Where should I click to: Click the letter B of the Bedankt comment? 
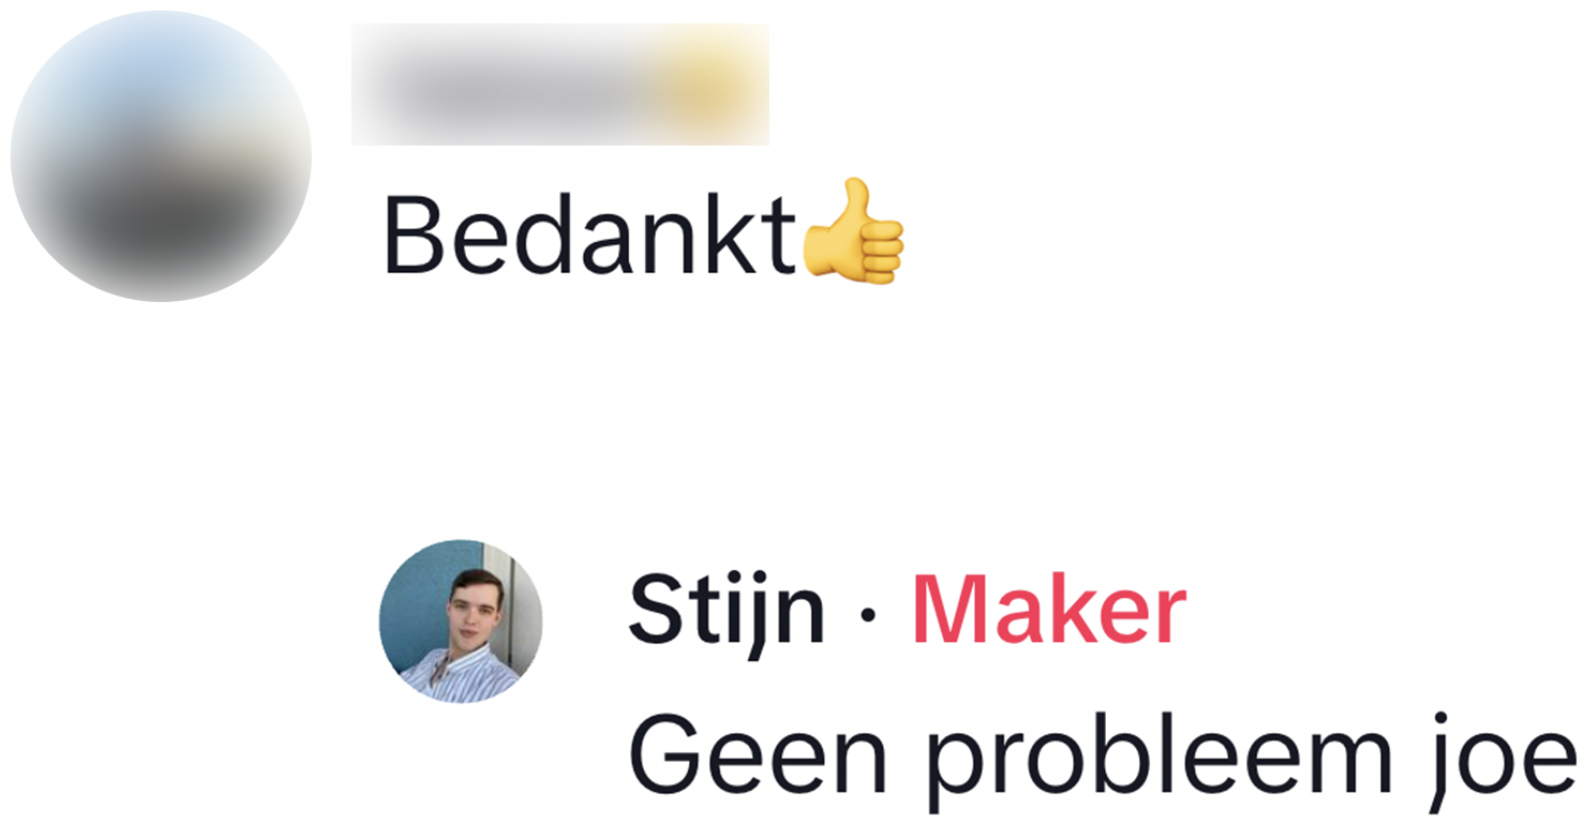point(412,235)
